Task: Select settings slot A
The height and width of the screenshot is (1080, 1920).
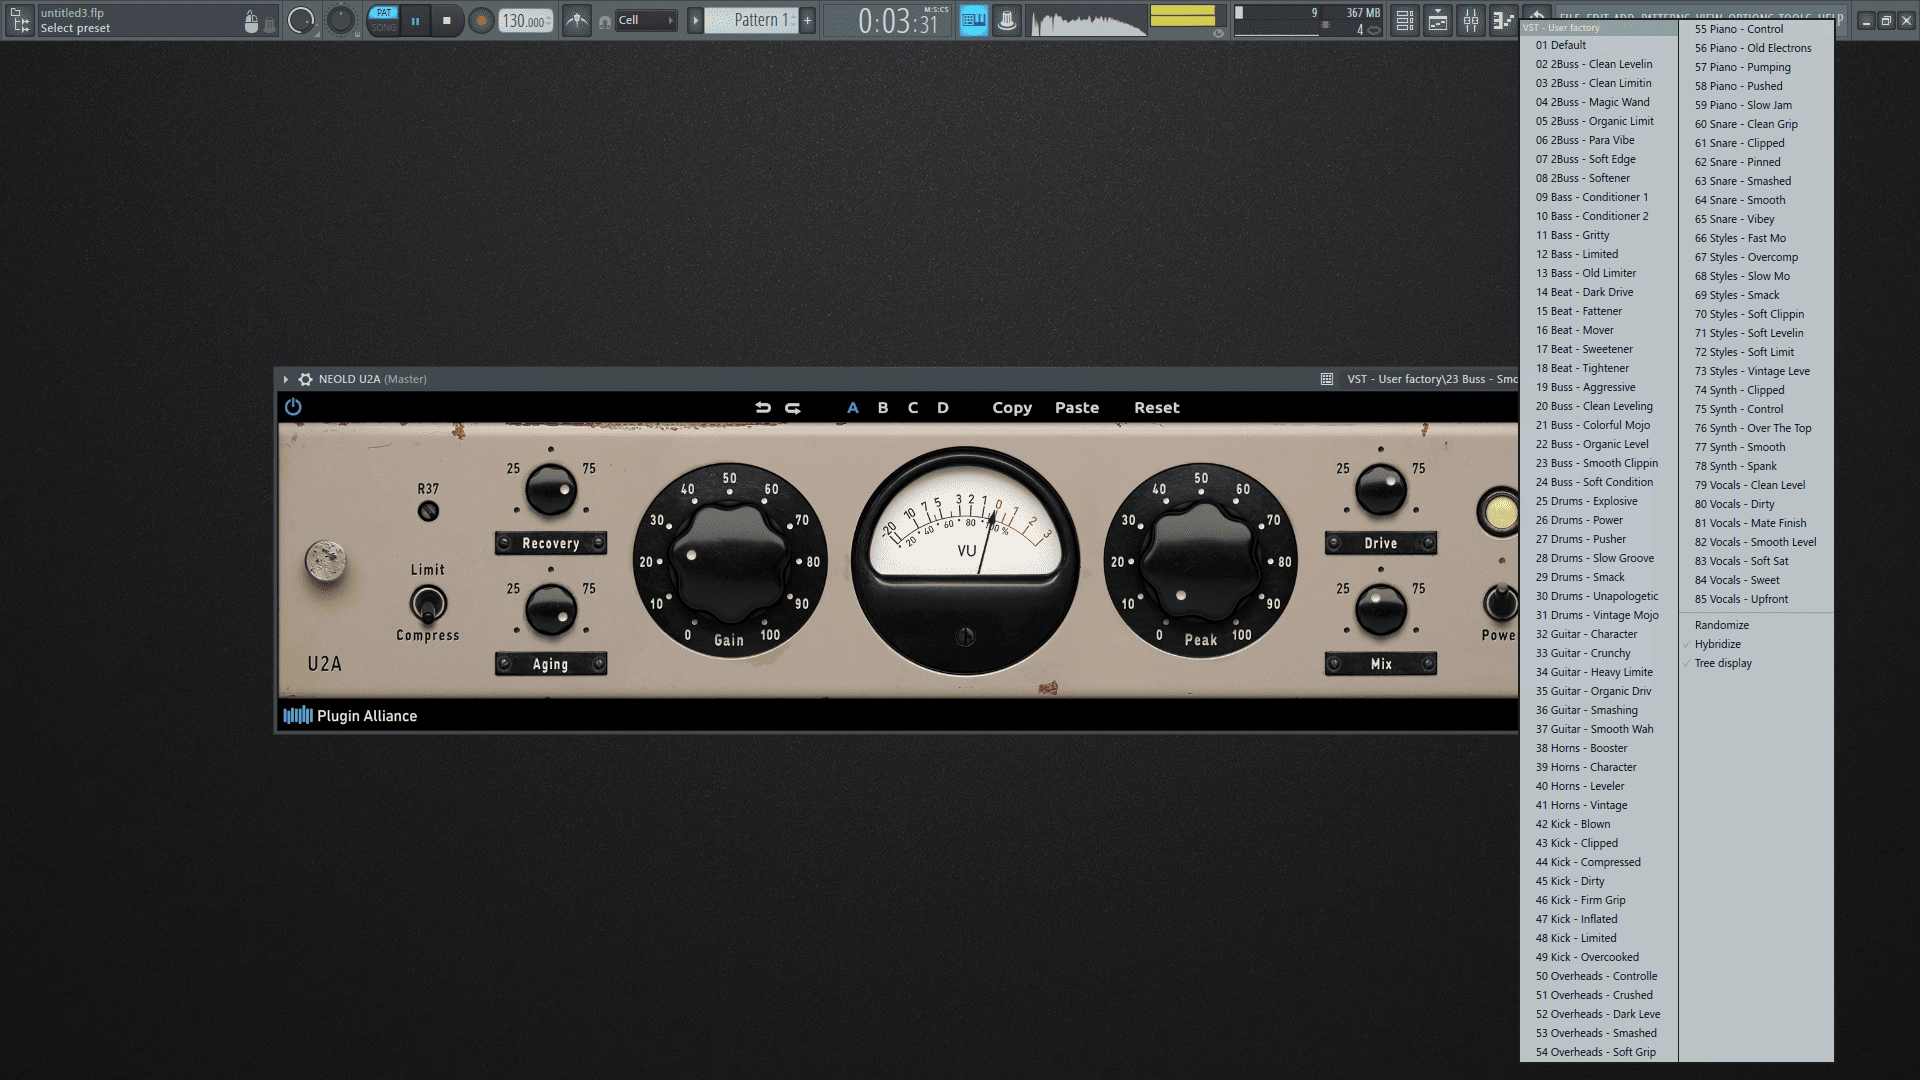Action: tap(853, 407)
